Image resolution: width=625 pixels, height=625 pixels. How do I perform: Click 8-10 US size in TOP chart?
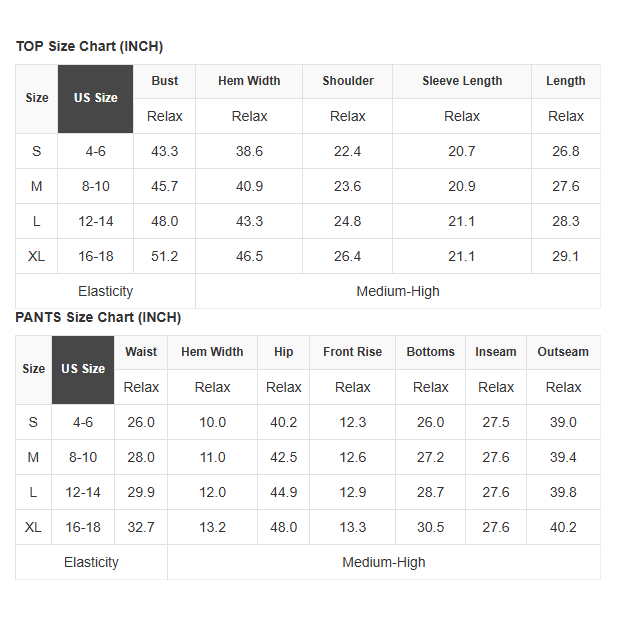point(96,186)
